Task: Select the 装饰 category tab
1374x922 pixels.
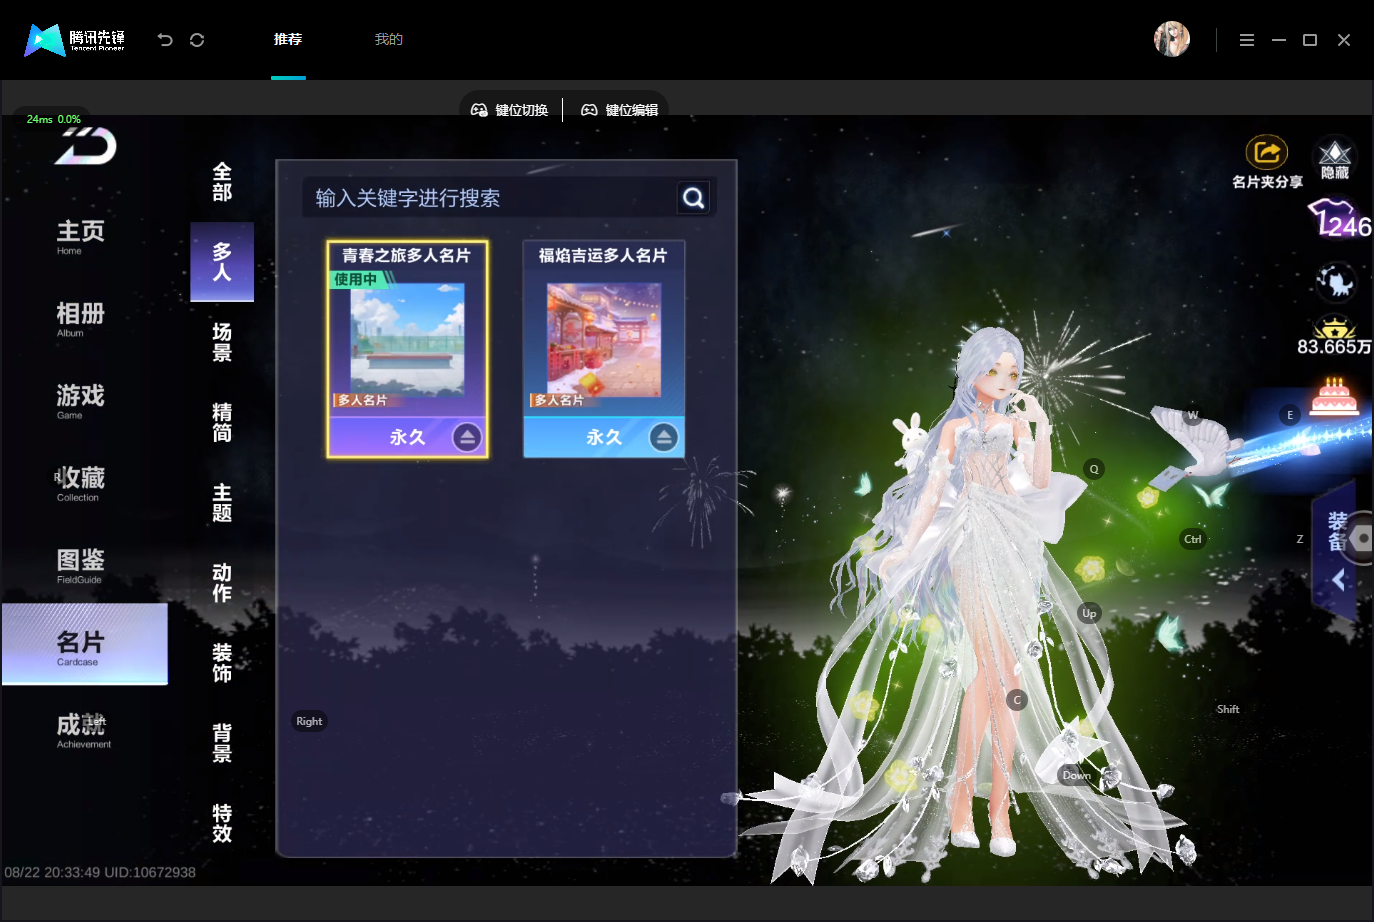Action: point(222,662)
